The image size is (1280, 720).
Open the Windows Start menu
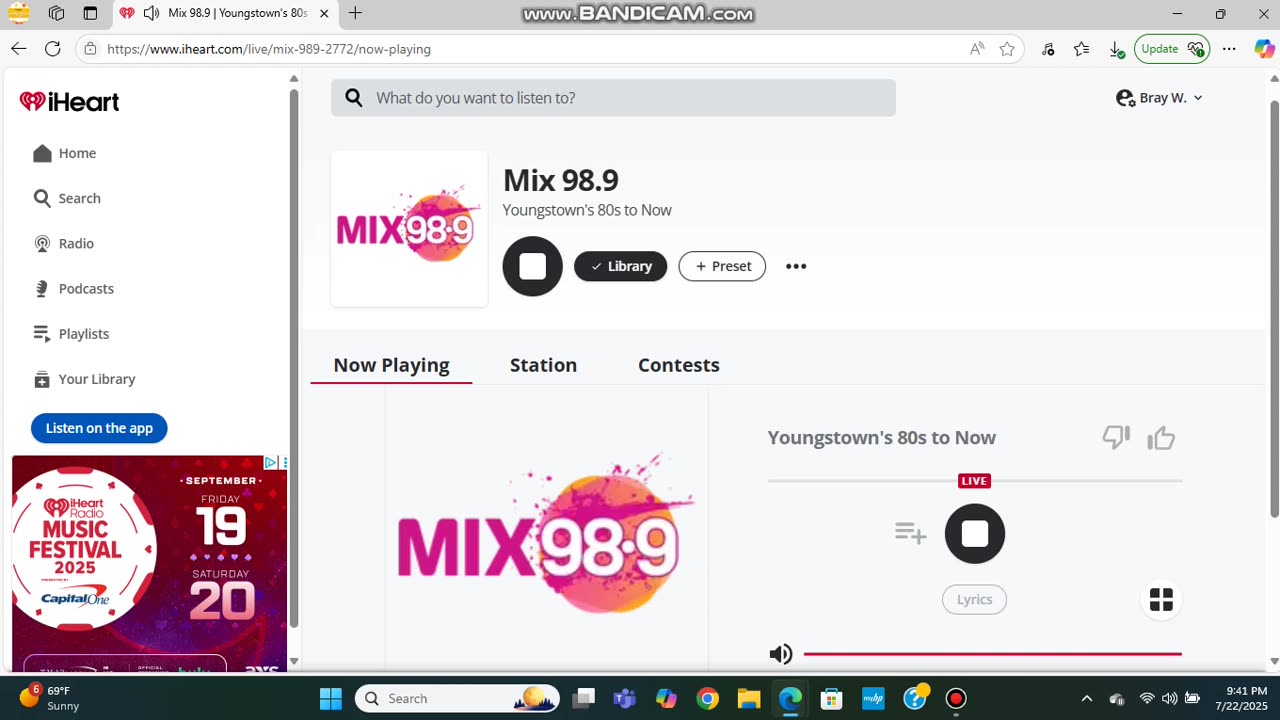click(x=330, y=698)
